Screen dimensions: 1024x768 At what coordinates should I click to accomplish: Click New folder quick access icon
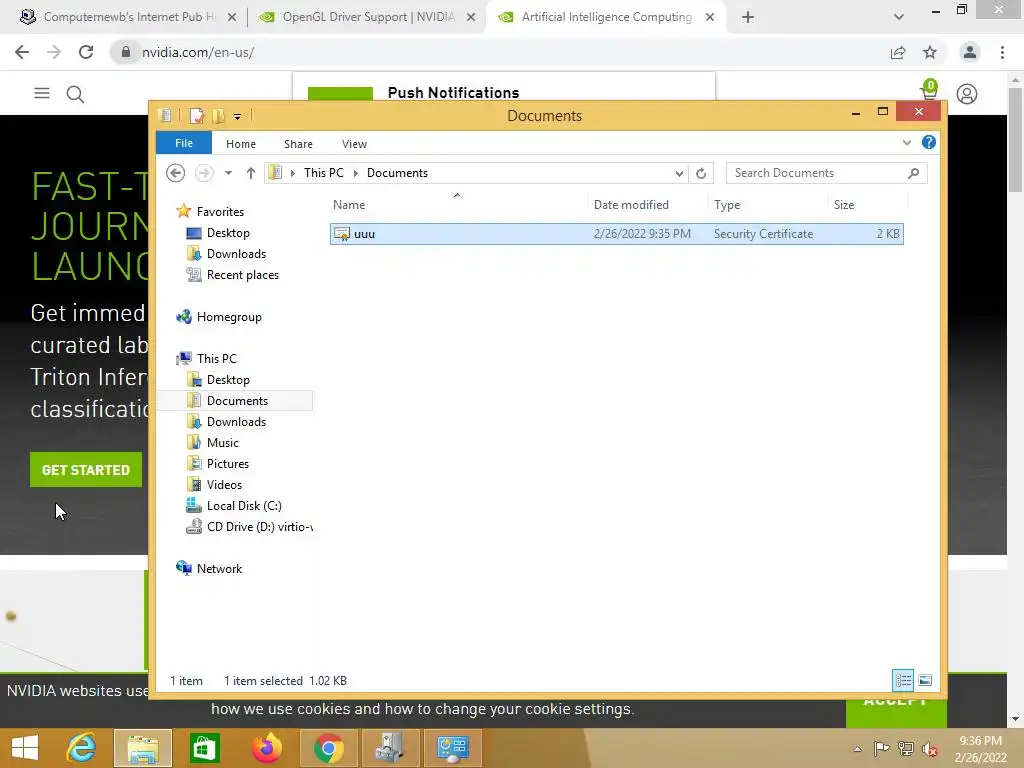coord(218,116)
